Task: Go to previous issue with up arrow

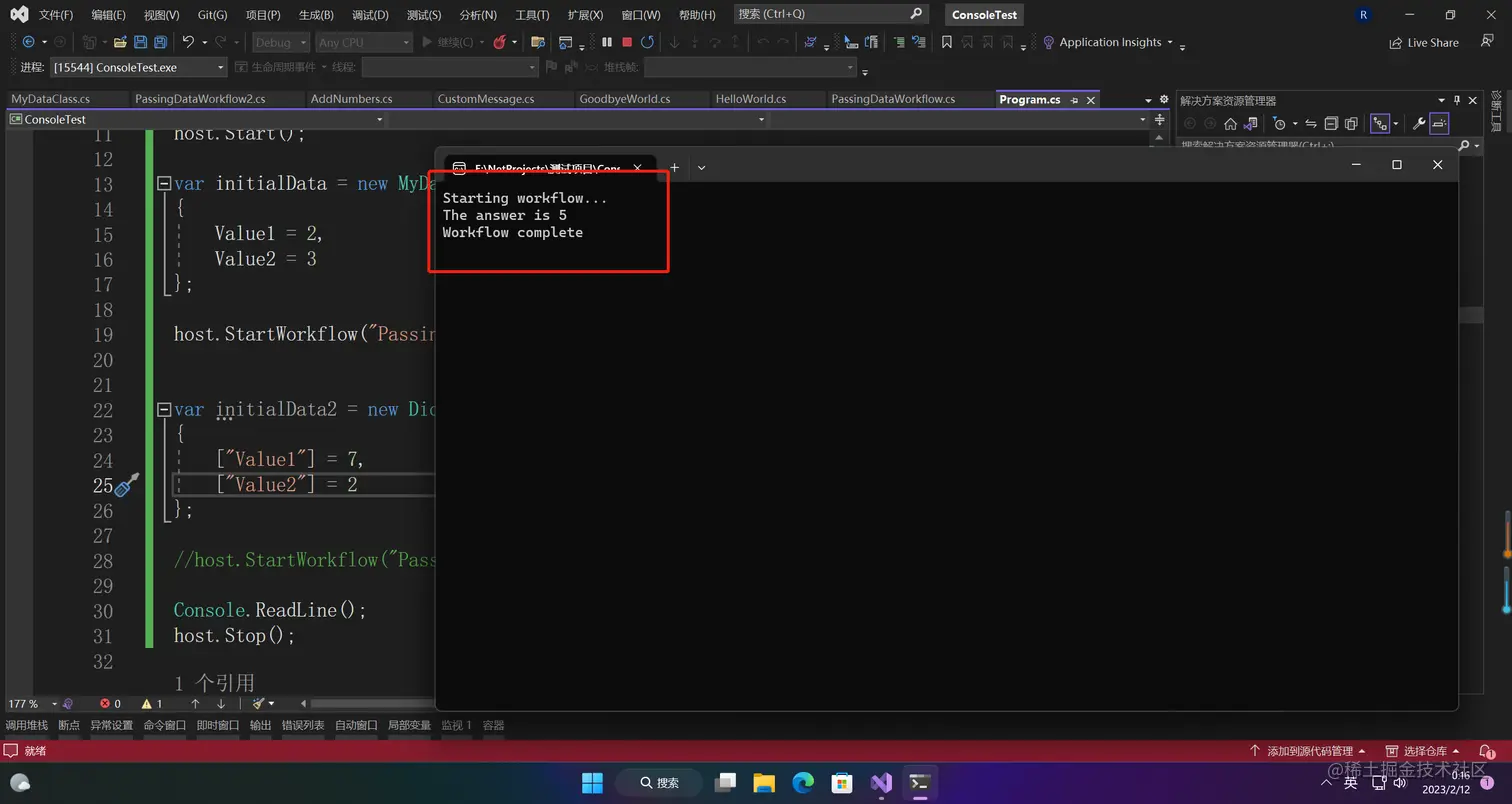Action: [x=195, y=704]
